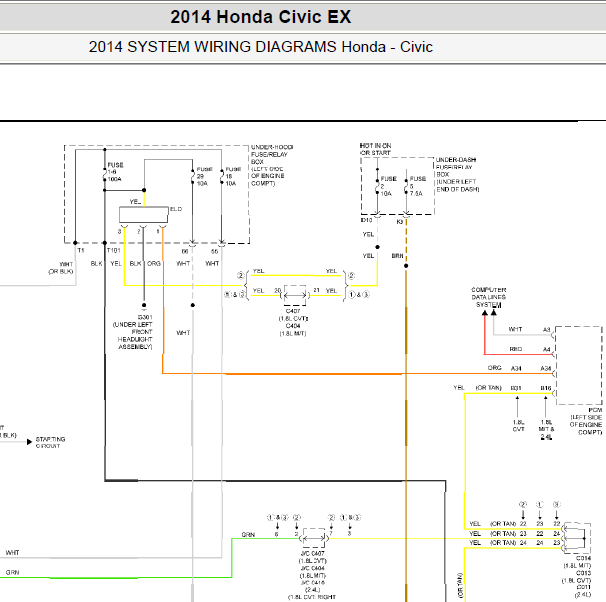Click the 'G301' ground label
This screenshot has height=602, width=606.
click(x=145, y=317)
